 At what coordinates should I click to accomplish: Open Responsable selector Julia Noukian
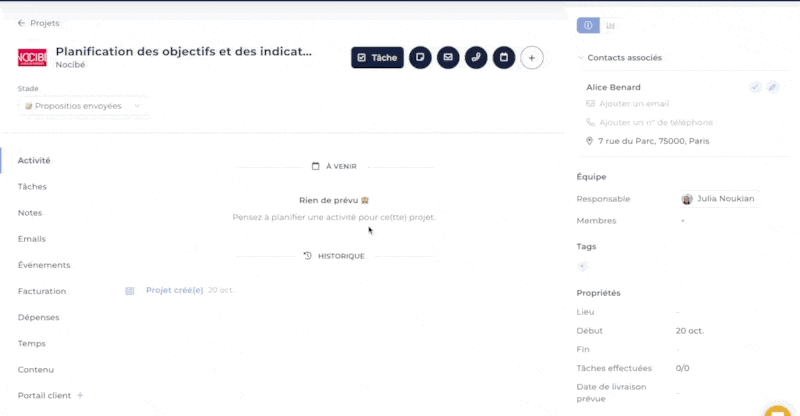click(718, 199)
